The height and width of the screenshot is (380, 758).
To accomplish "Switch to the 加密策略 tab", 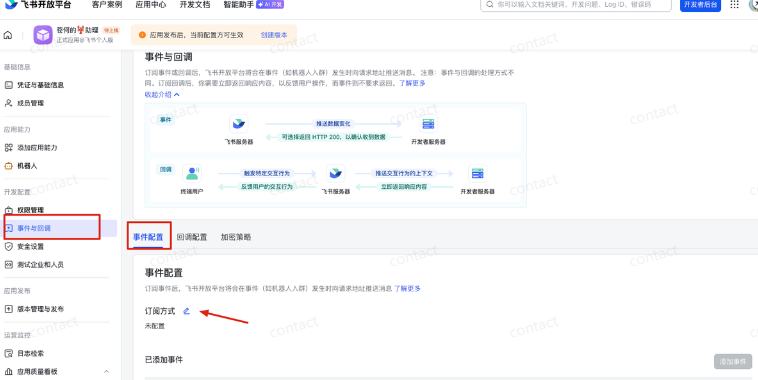I will pos(236,237).
